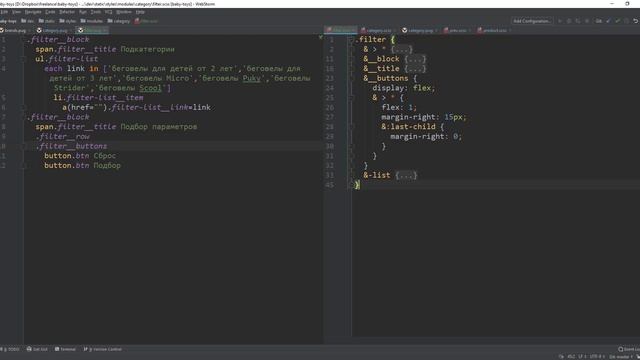Image resolution: width=640 pixels, height=360 pixels.
Task: Open the Run menu
Action: click(x=82, y=12)
